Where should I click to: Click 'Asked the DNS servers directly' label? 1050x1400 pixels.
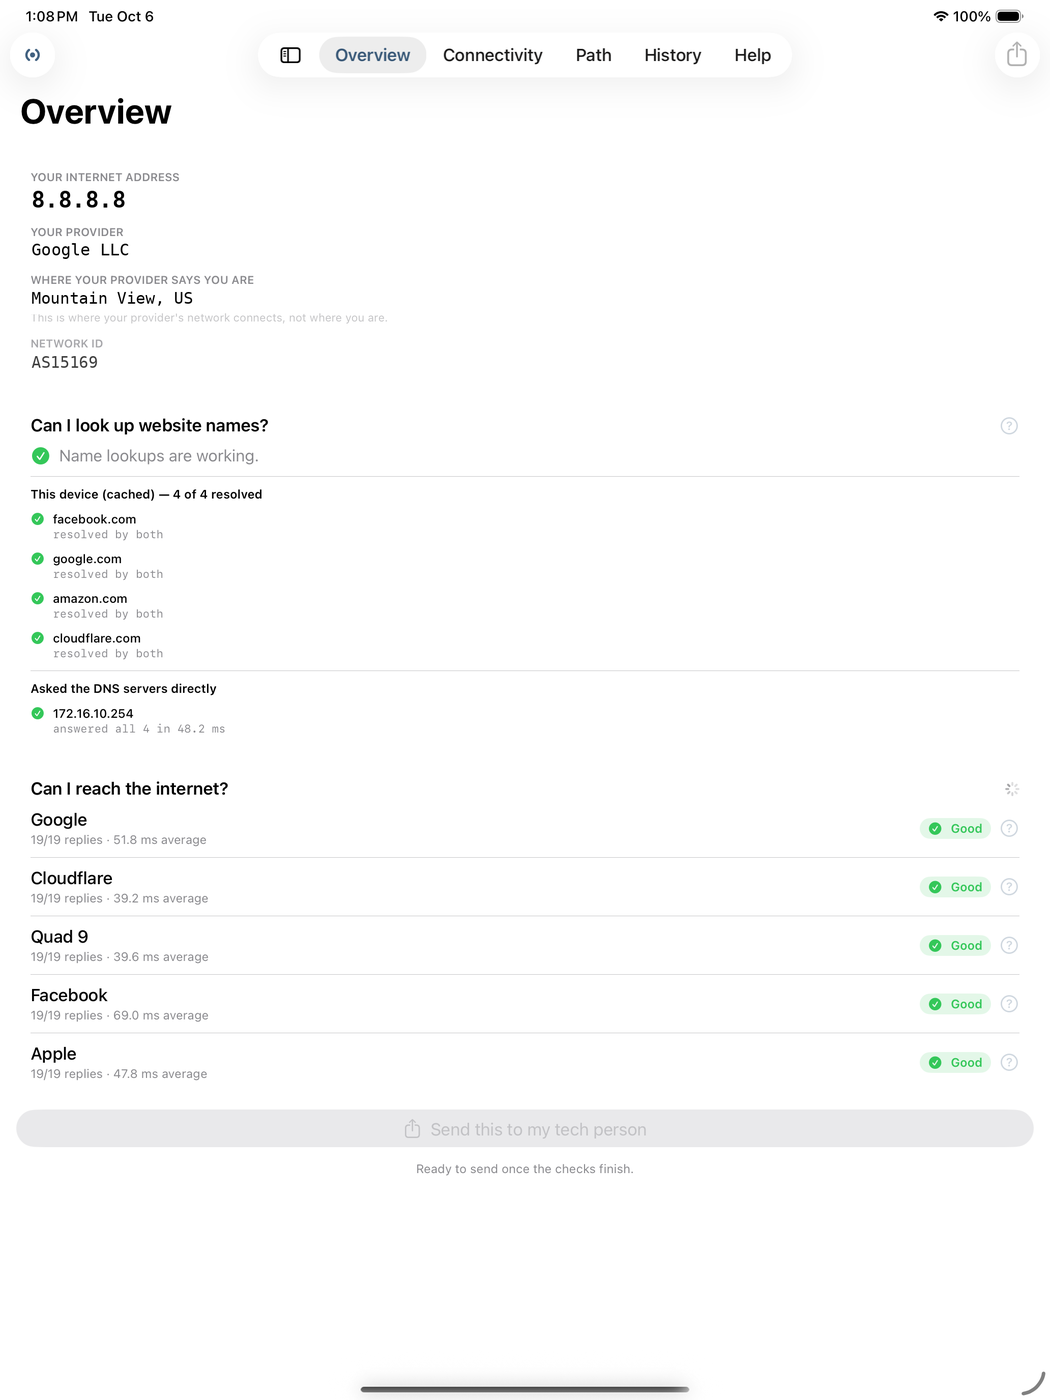[124, 689]
